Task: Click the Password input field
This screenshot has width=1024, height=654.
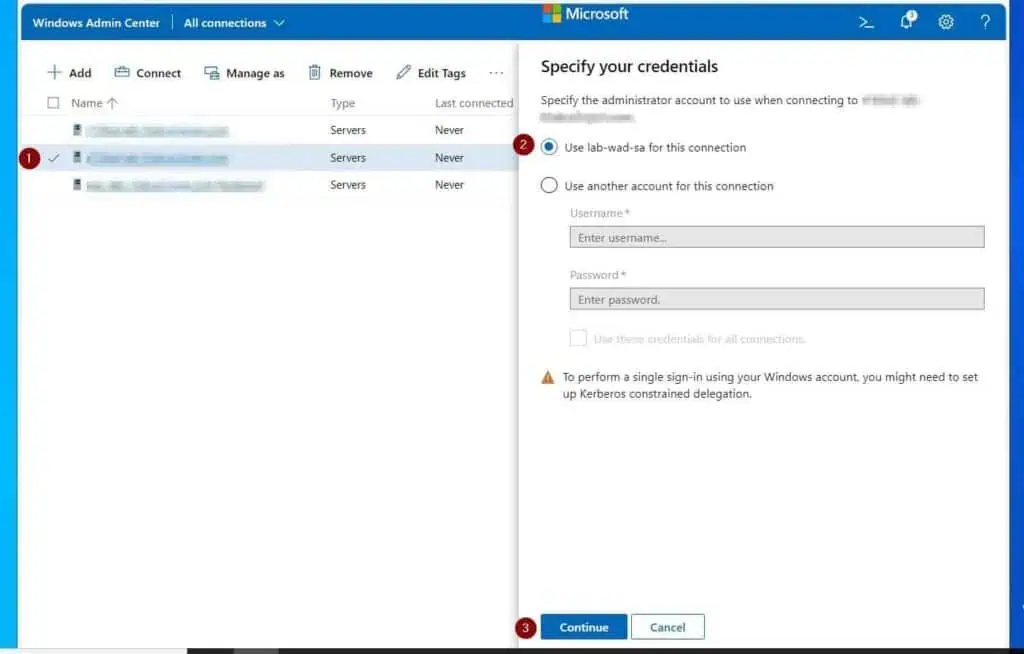Action: tap(776, 299)
